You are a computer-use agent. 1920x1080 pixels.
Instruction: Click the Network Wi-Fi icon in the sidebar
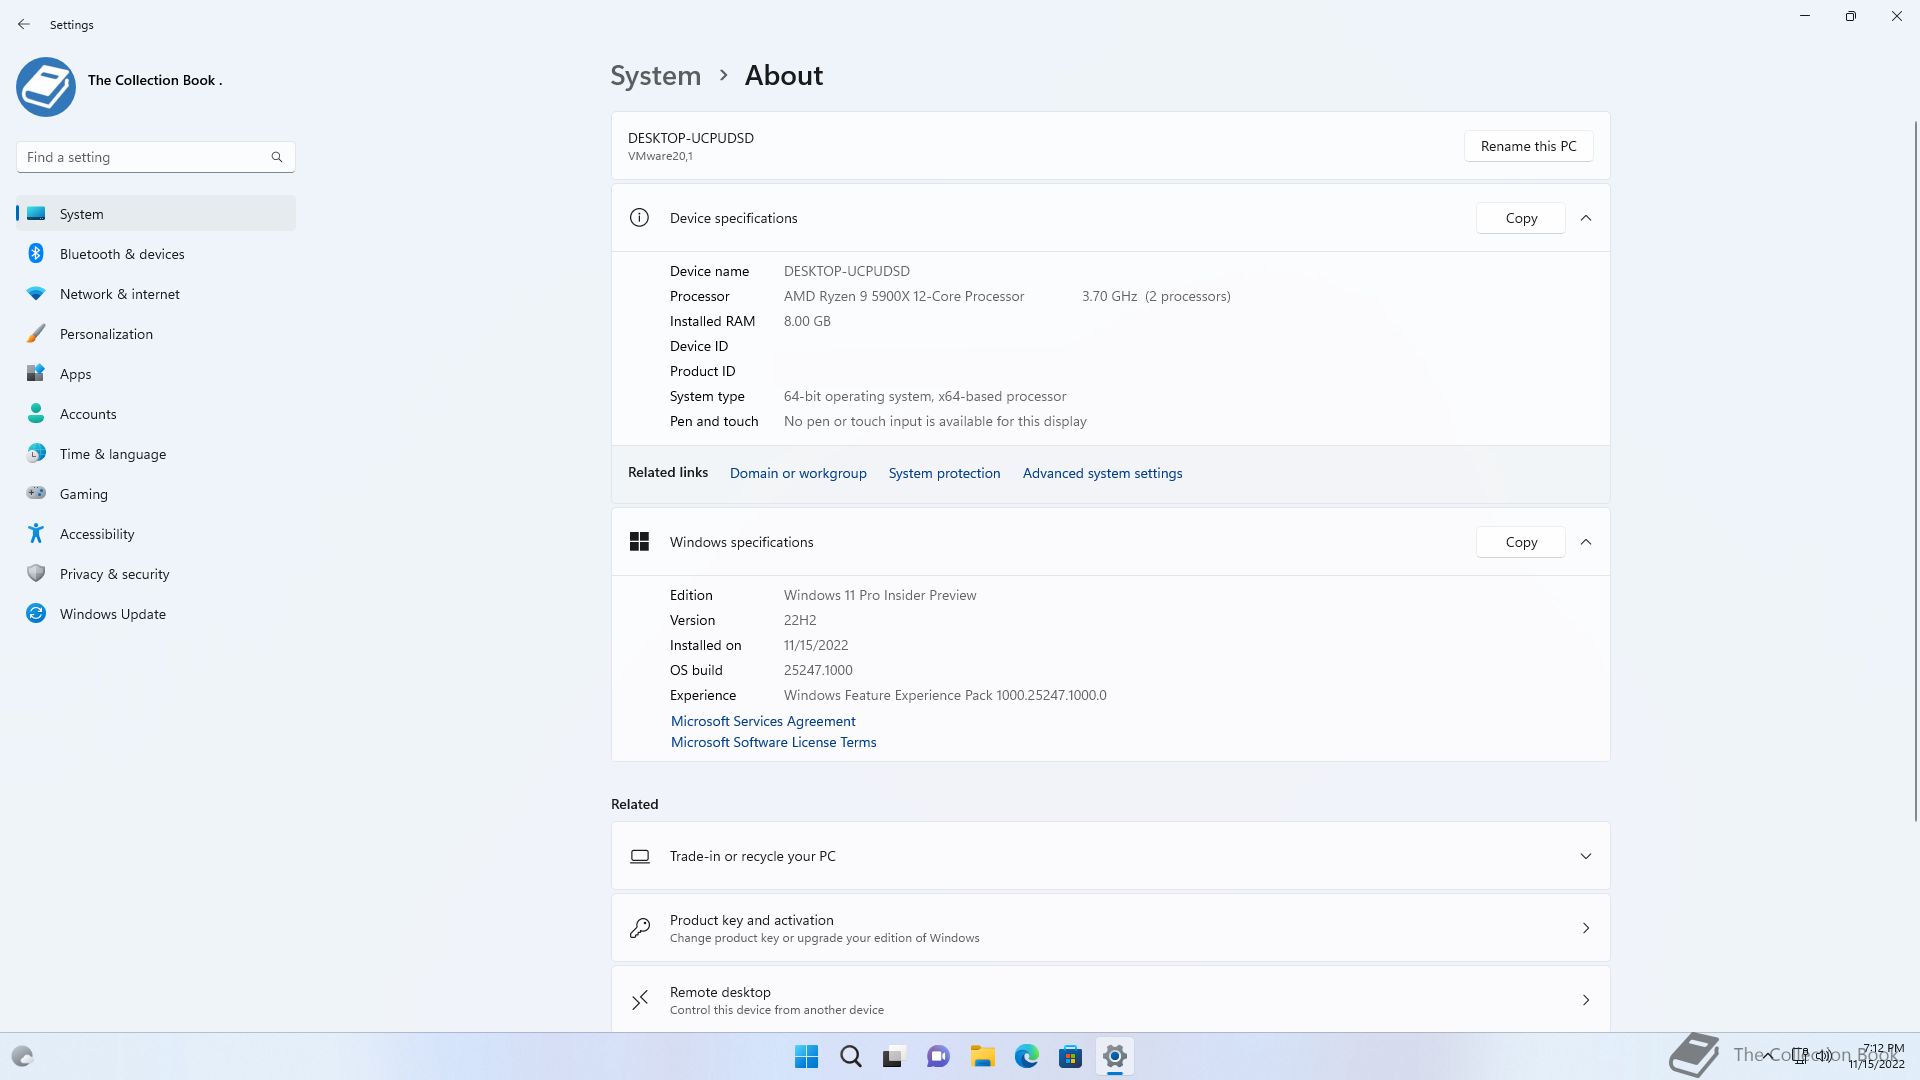36,294
